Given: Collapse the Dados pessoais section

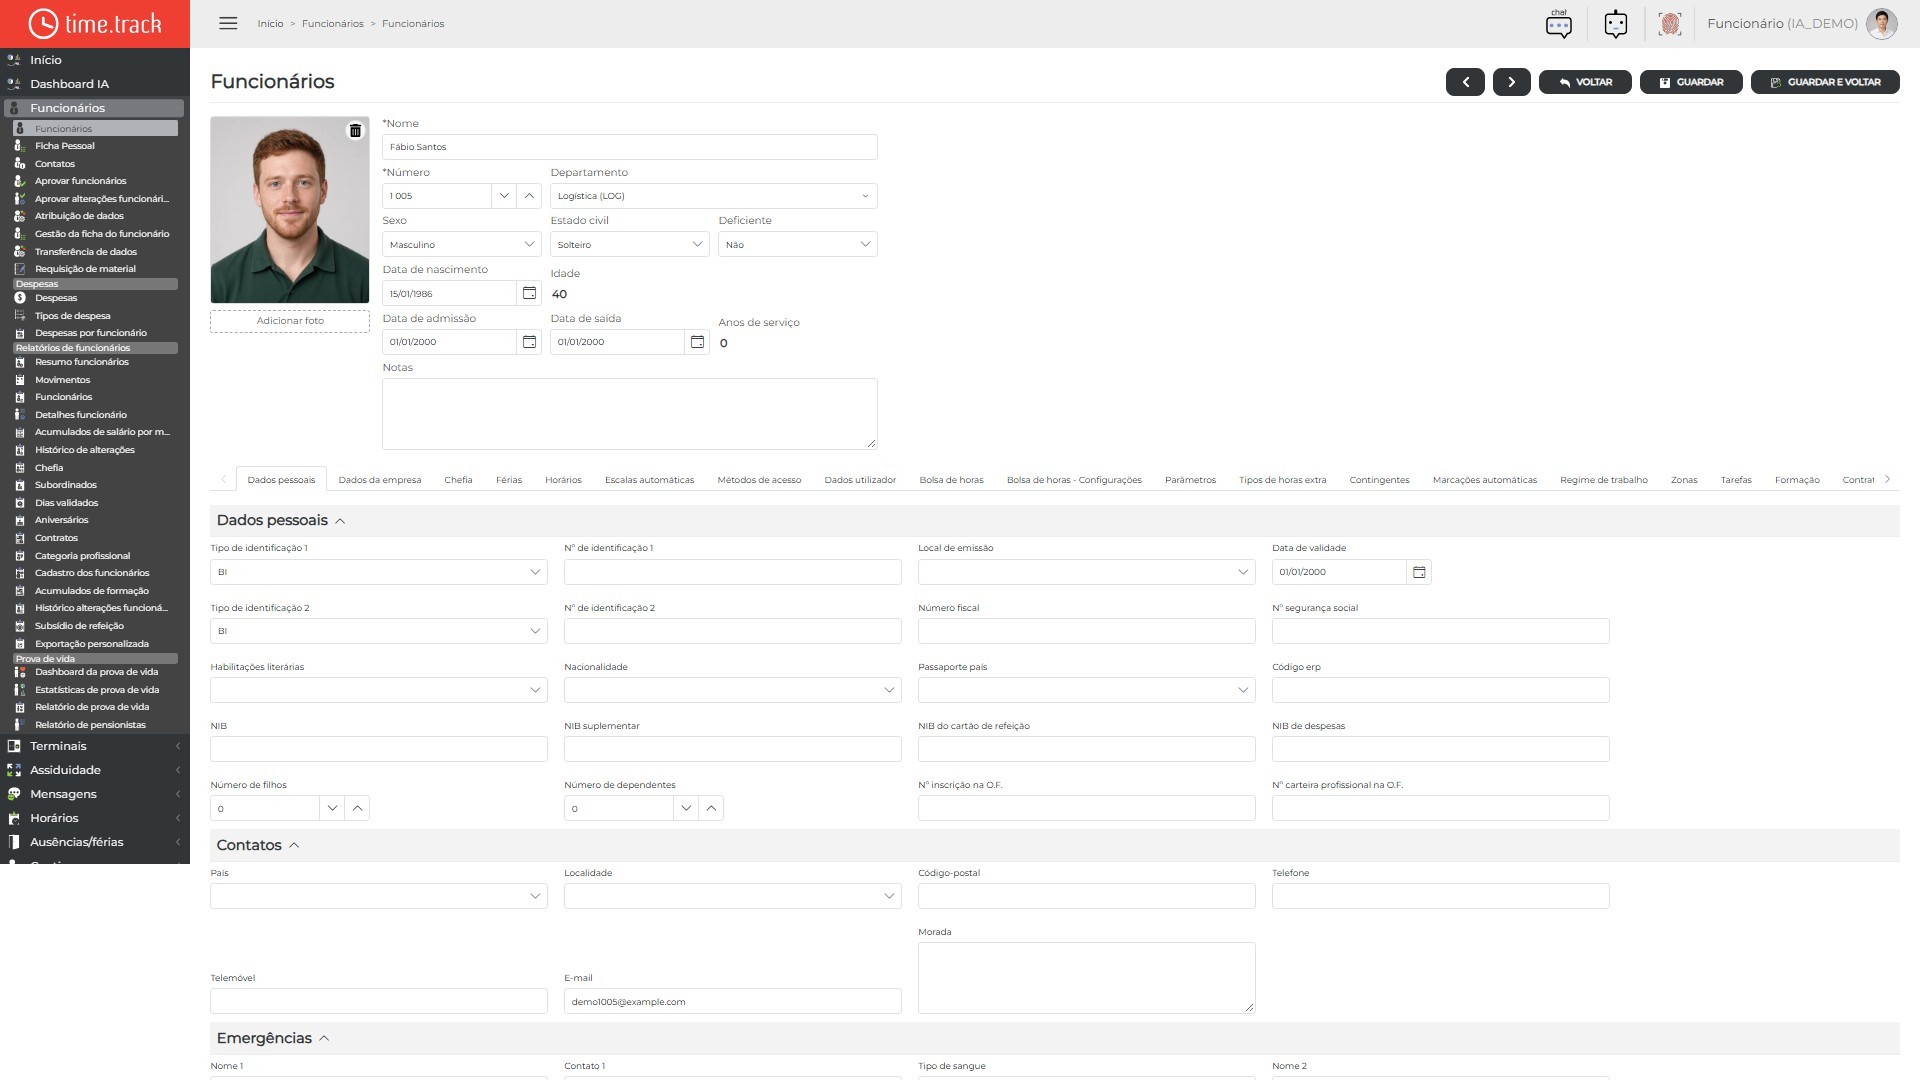Looking at the screenshot, I should 340,521.
